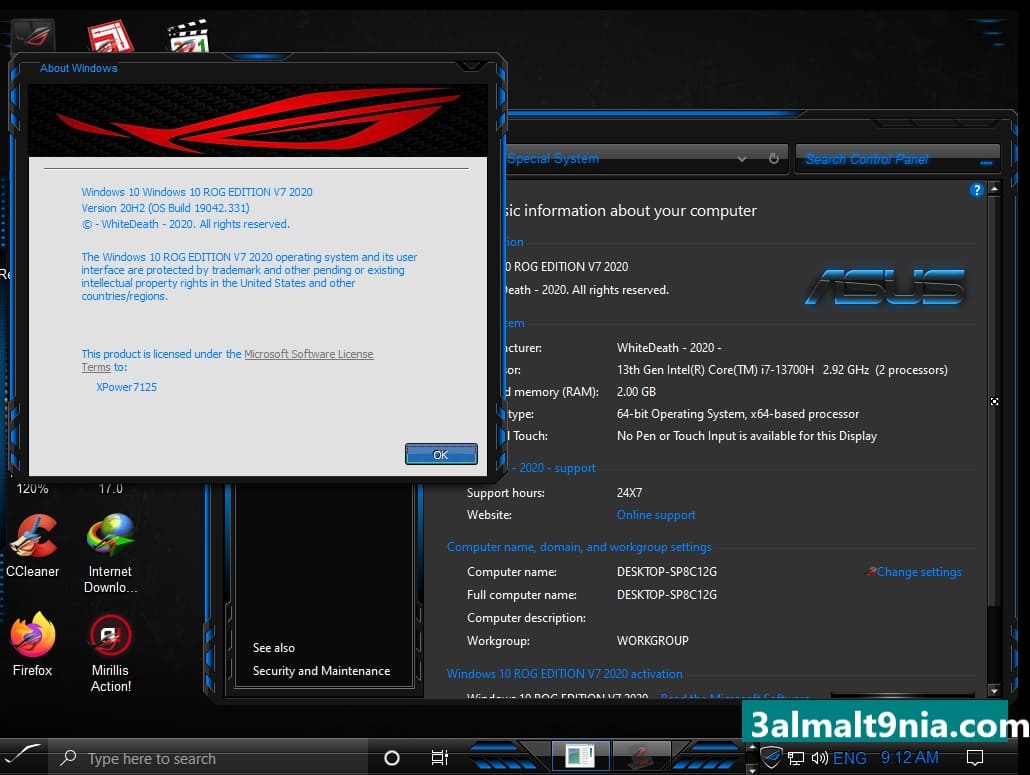Open the Start menu
Screen dimensions: 1030x775
point(24,755)
